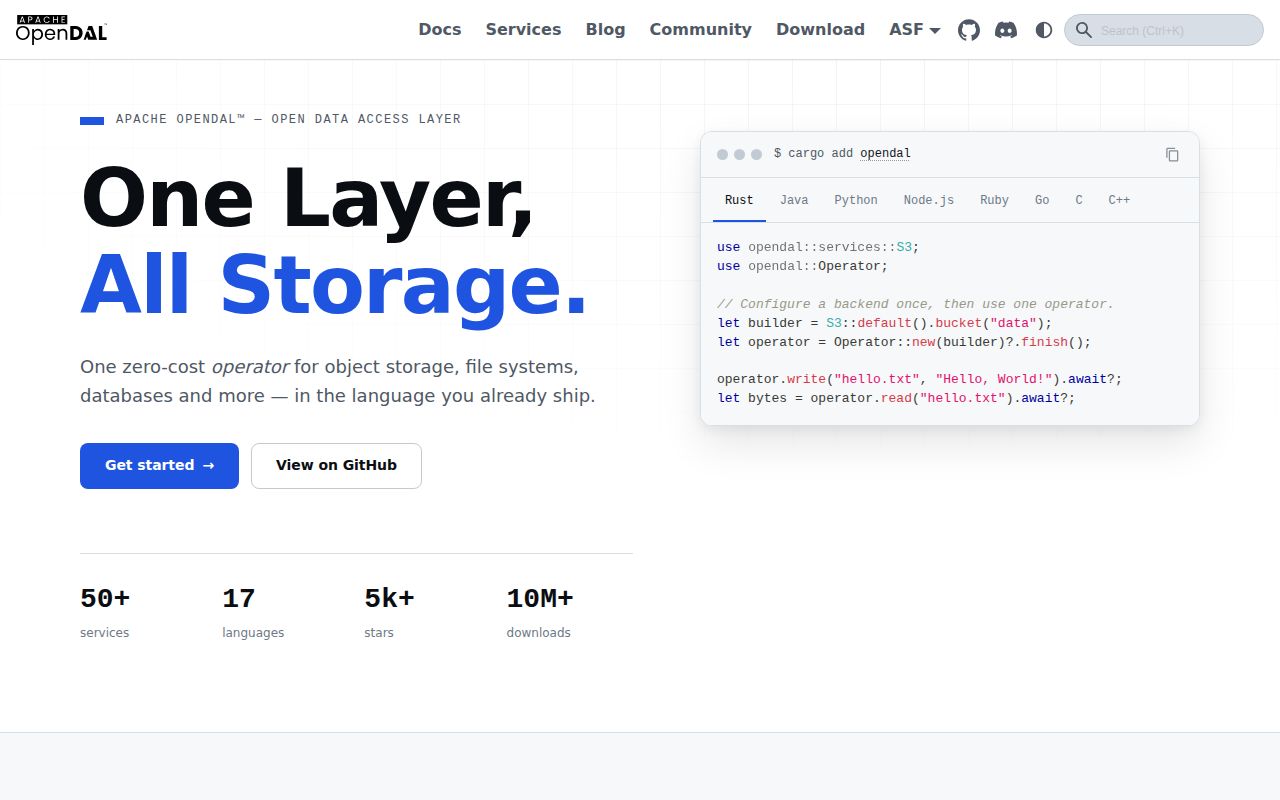The image size is (1280, 800).
Task: Switch to the Node.js tab
Action: point(929,200)
